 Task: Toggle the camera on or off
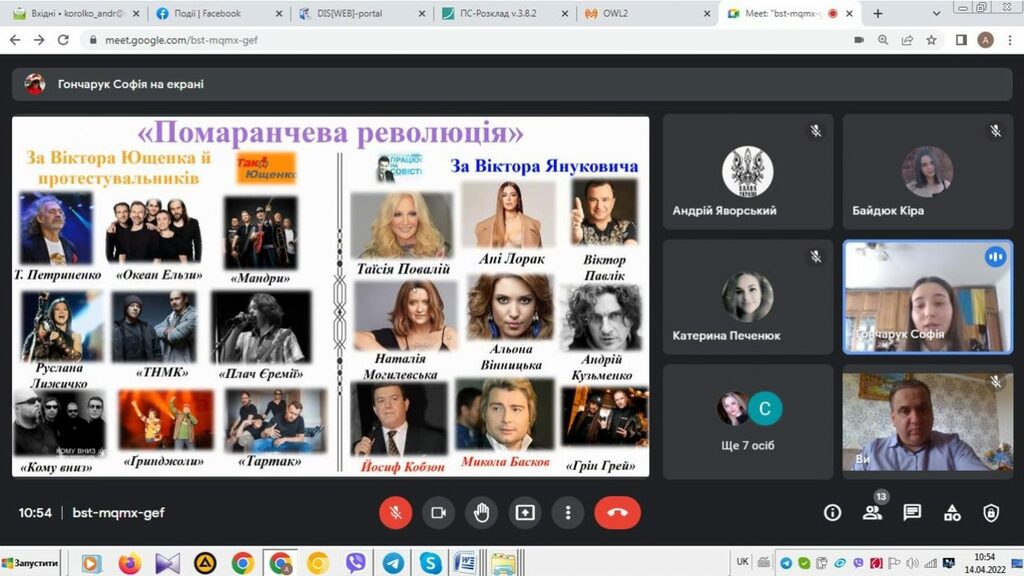(438, 513)
